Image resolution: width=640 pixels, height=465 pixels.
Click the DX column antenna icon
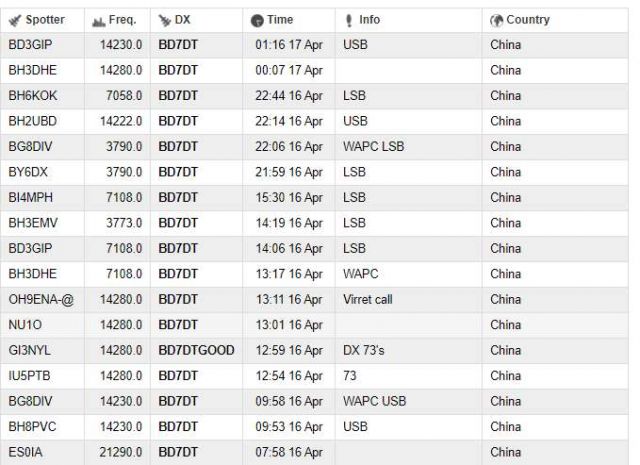pos(164,20)
